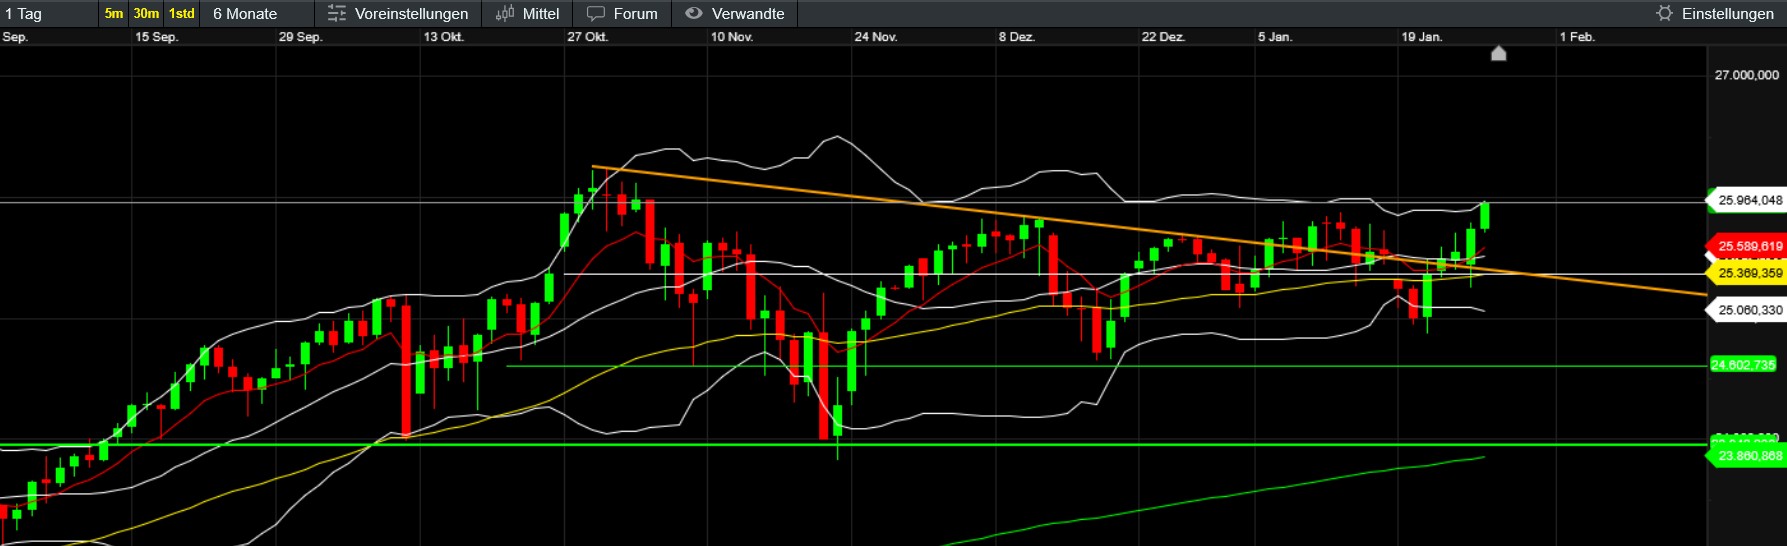Image resolution: width=1787 pixels, height=546 pixels.
Task: Click the white 25.964,048 price label
Action: click(x=1749, y=200)
